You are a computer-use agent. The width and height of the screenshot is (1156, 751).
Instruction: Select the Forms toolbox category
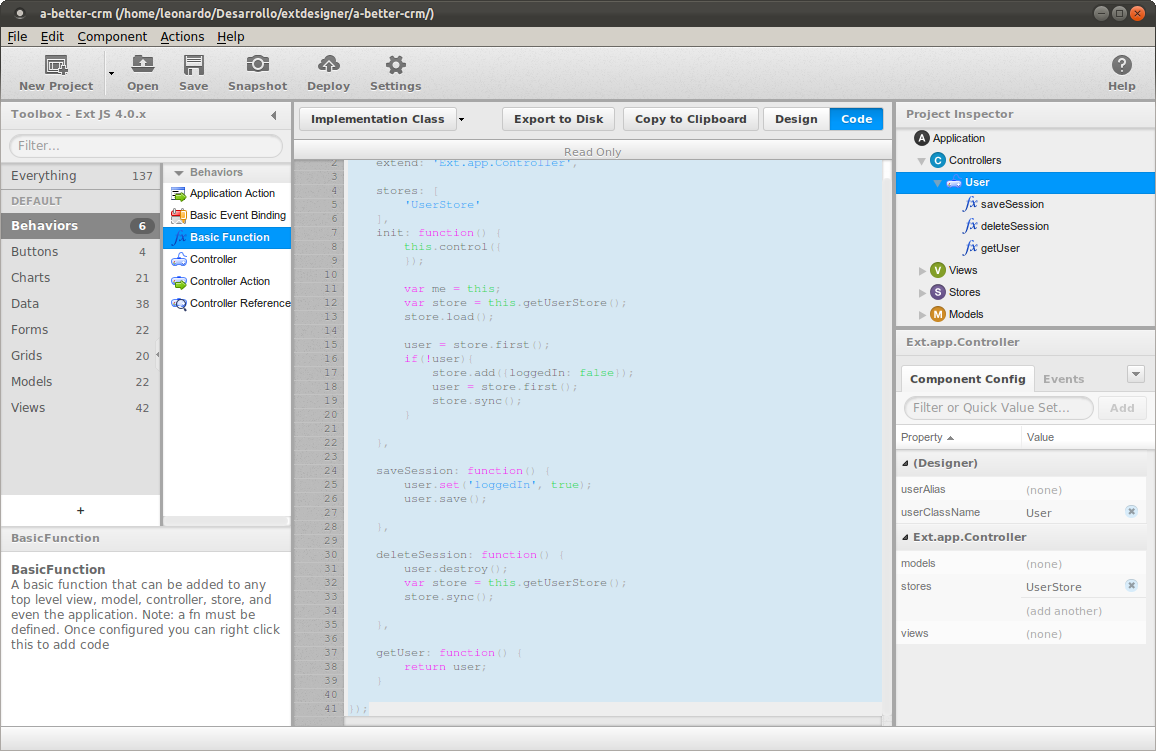[80, 329]
